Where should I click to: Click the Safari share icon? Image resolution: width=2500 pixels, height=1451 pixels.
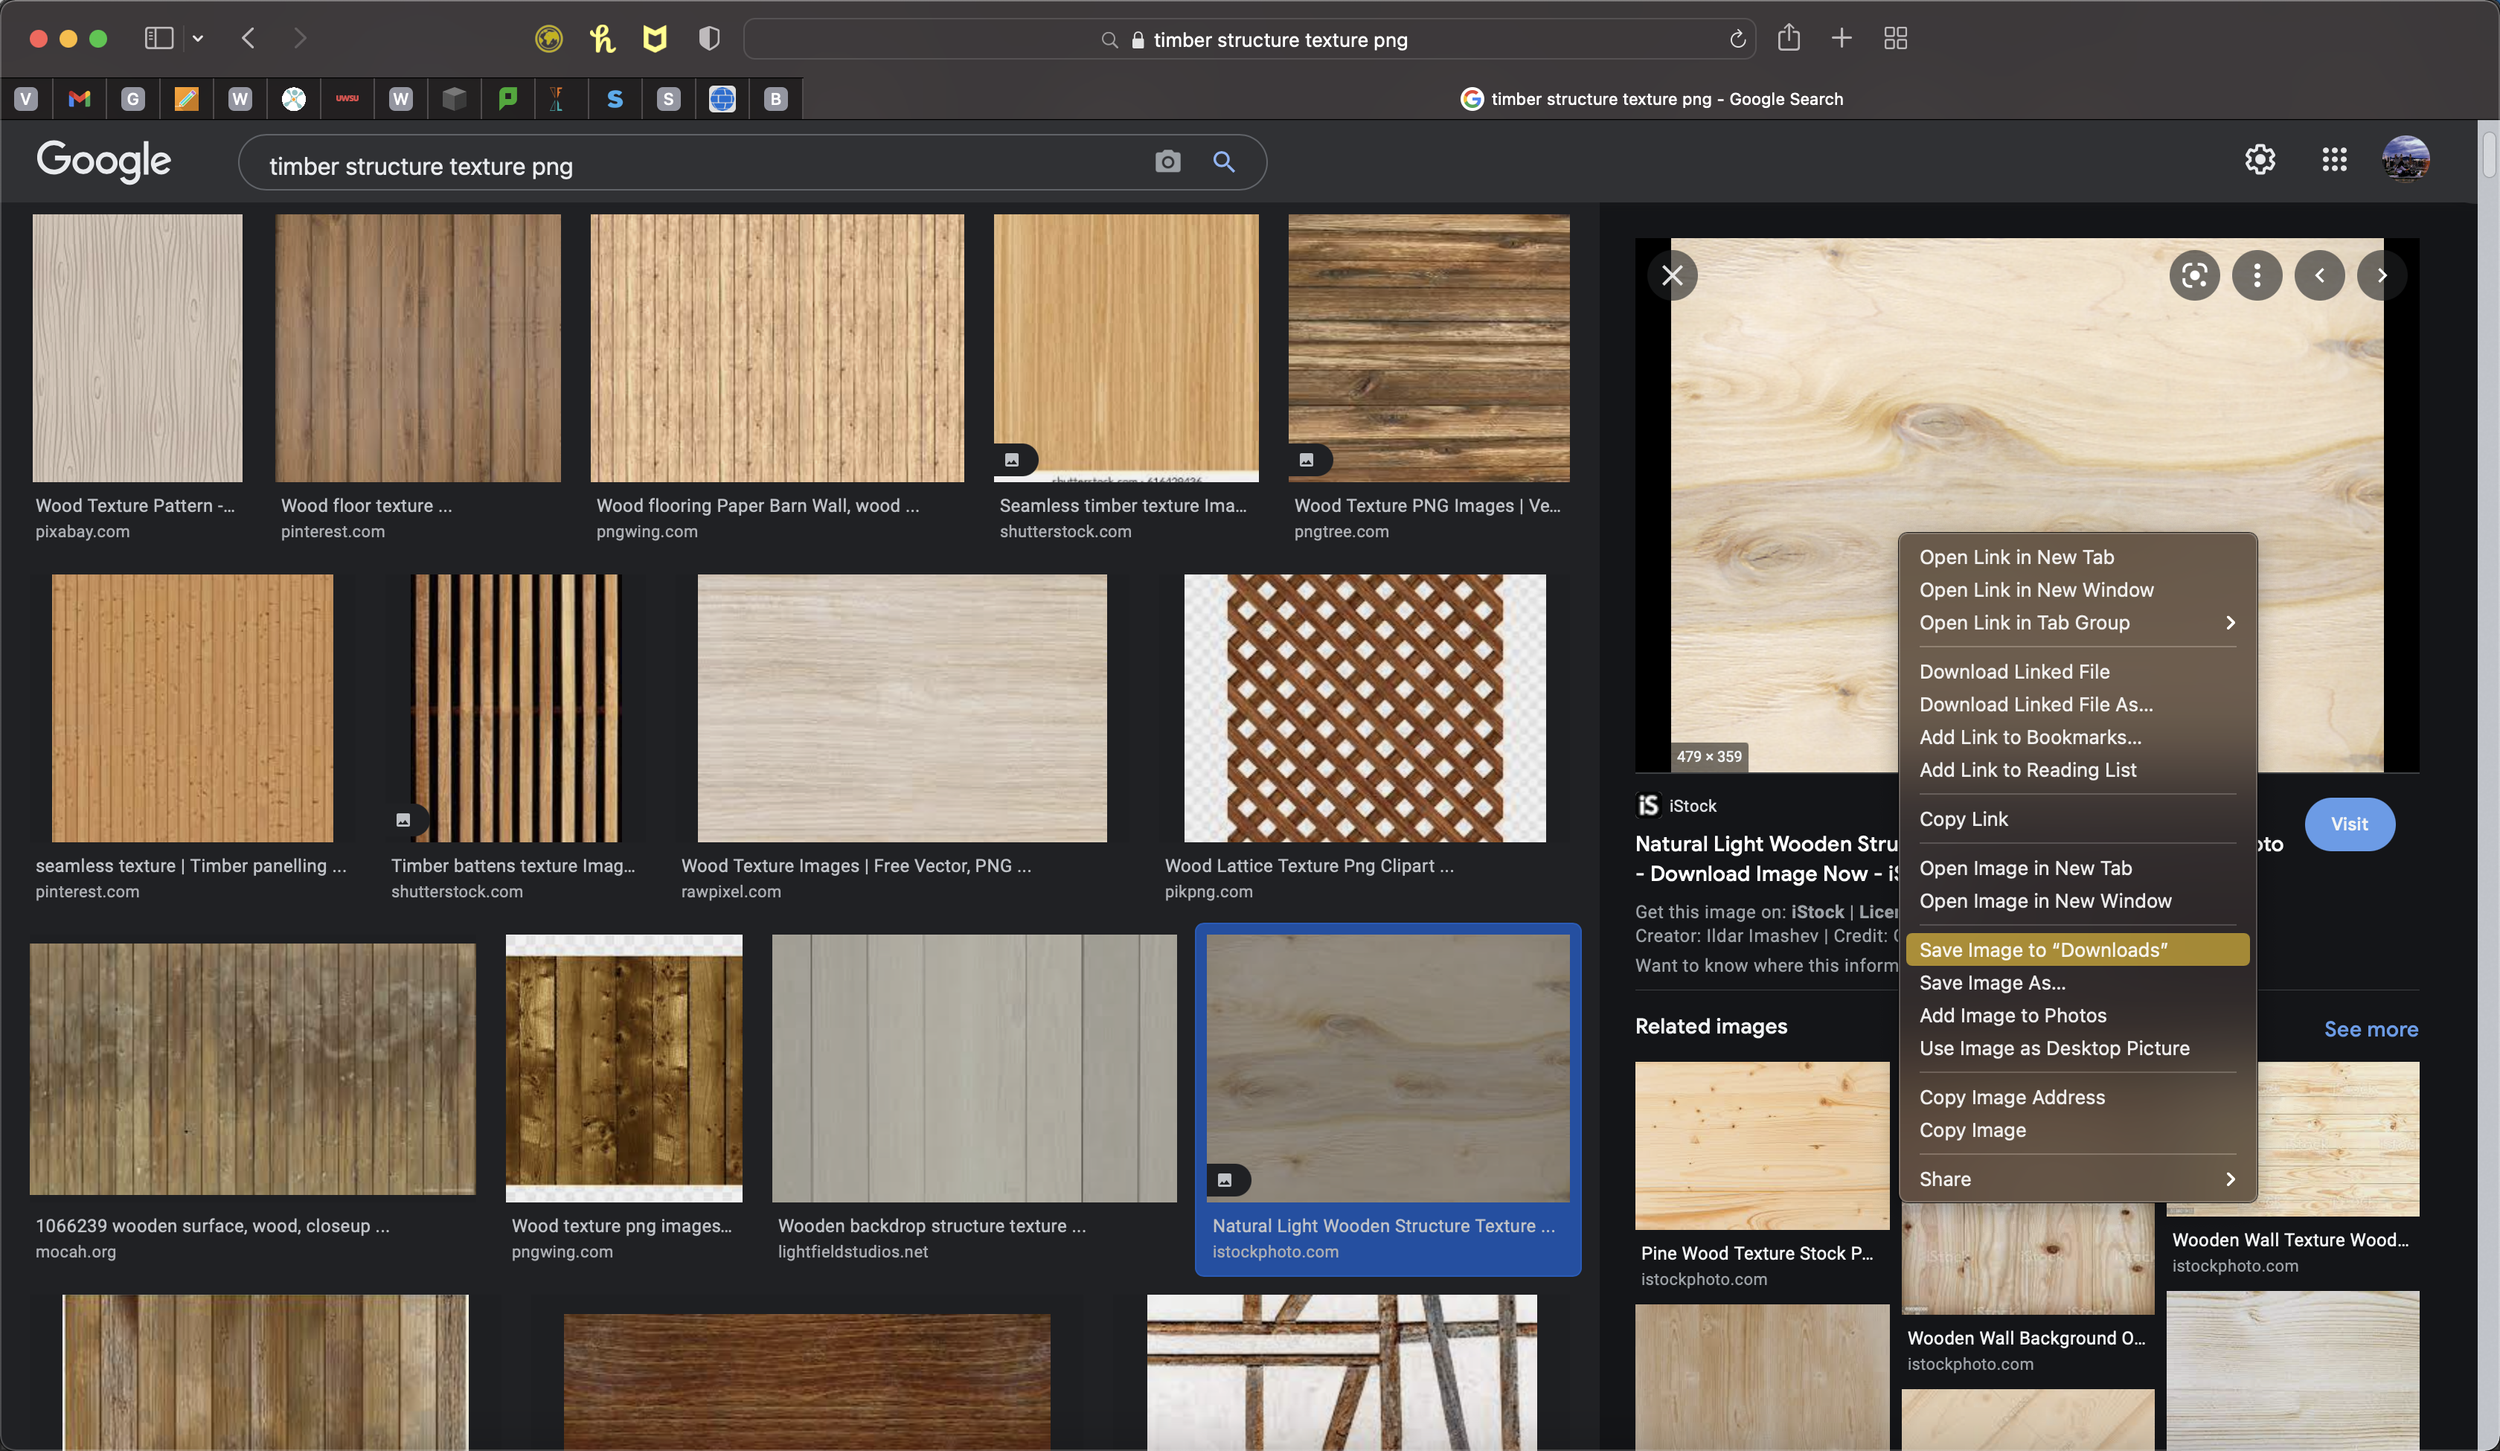[x=1788, y=38]
